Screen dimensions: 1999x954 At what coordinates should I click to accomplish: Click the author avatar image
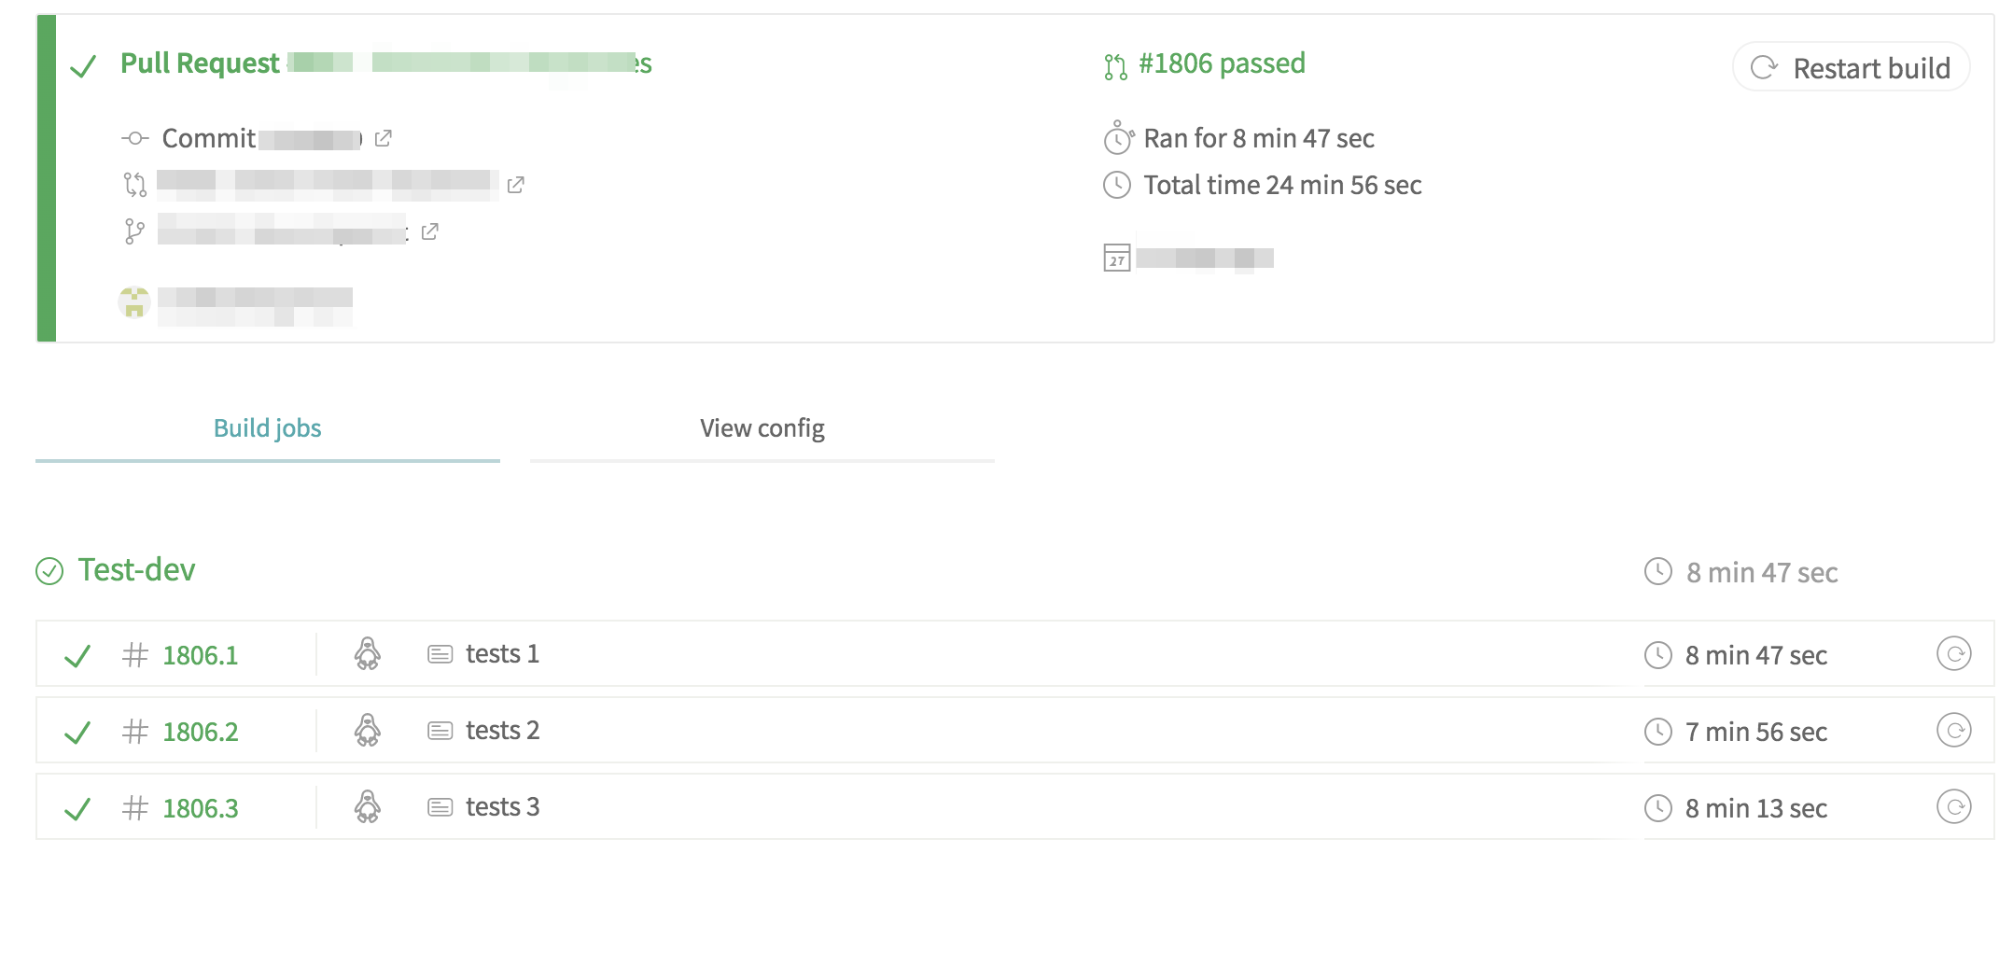tap(134, 302)
